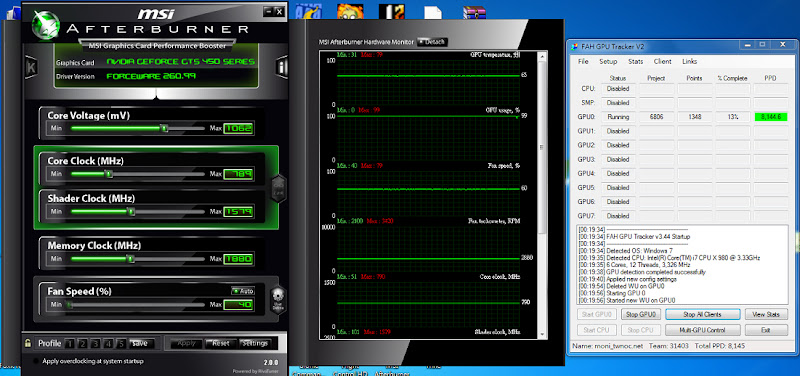
Task: Click the hardware monitor vertical scrollbar
Action: point(543,194)
